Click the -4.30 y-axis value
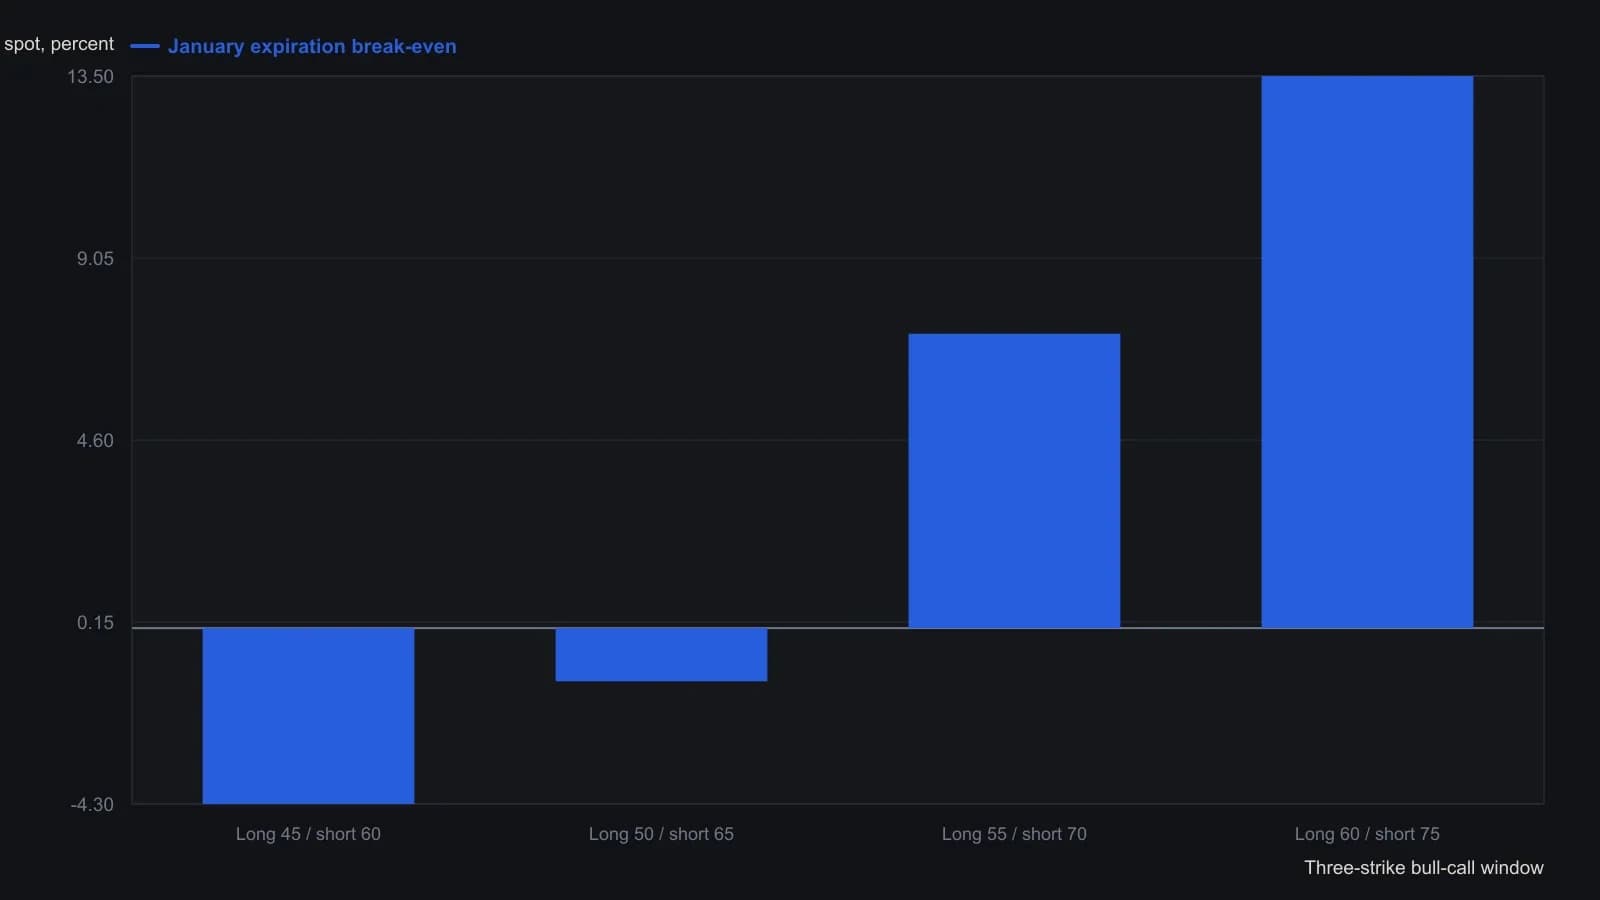 (92, 805)
